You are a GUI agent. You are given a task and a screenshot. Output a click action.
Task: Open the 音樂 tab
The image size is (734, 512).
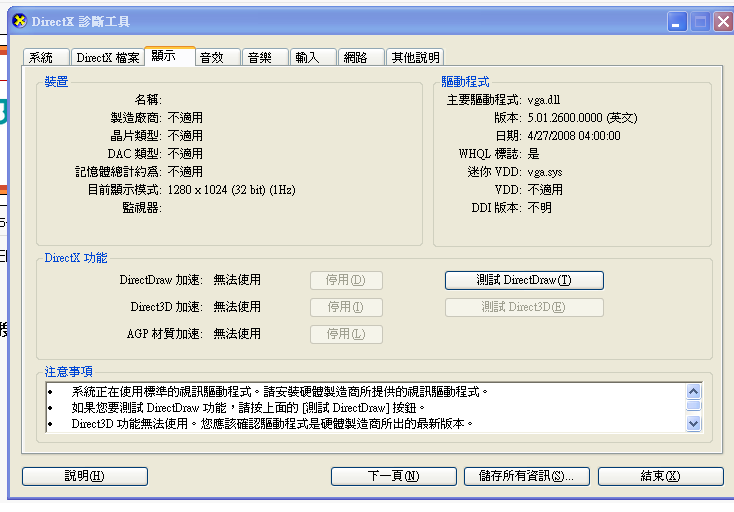tap(265, 58)
